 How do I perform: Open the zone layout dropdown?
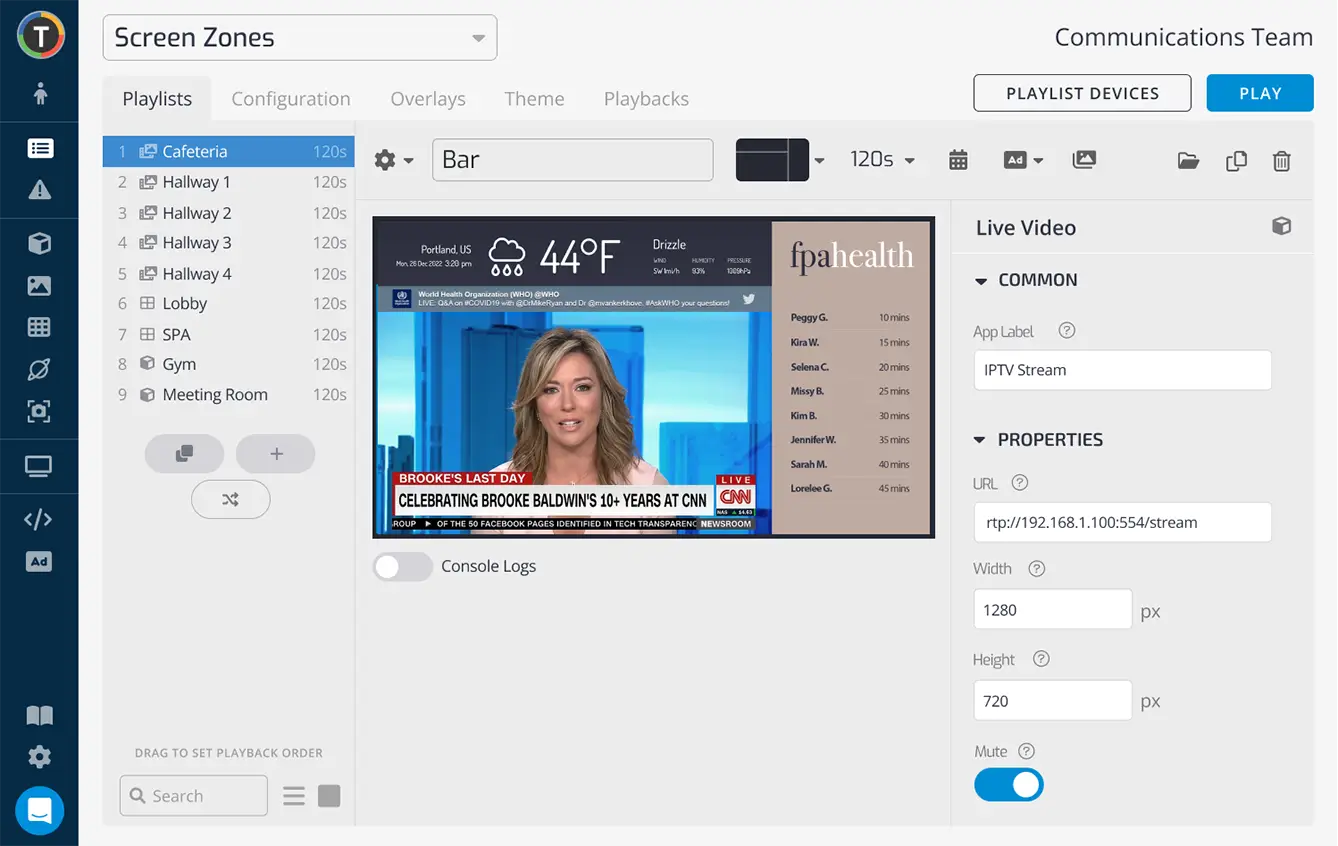click(781, 160)
